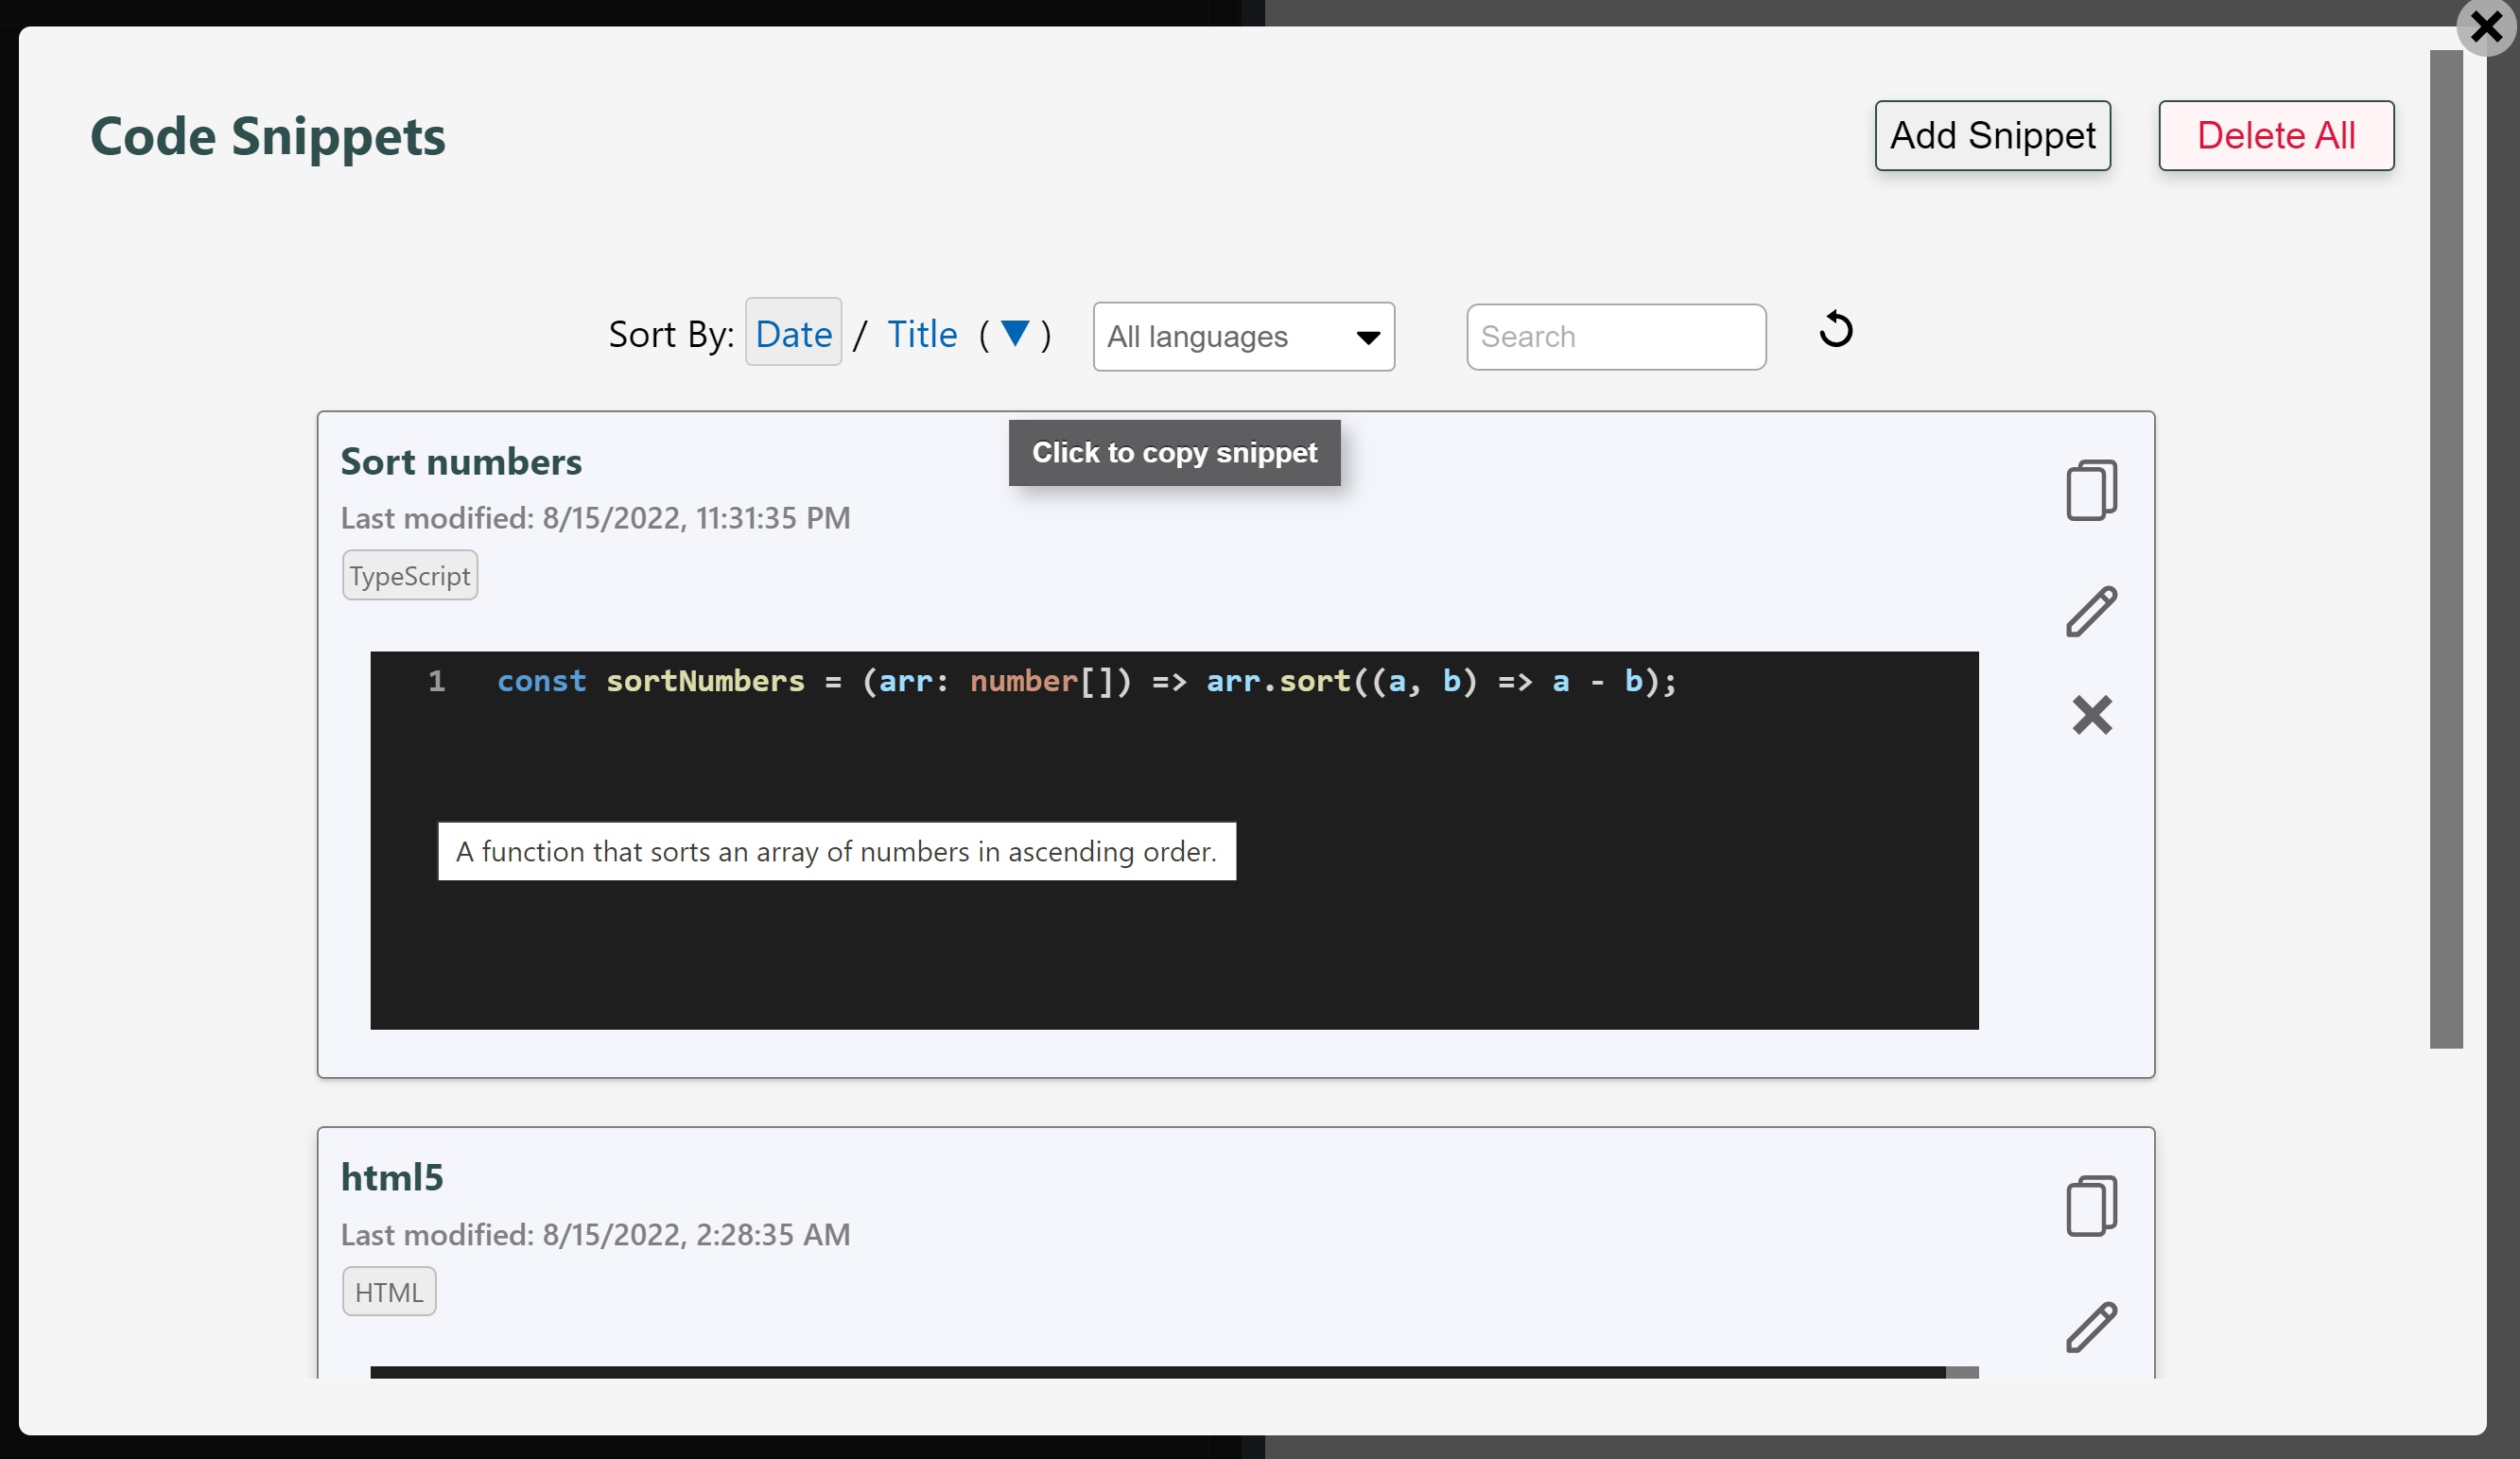Toggle sort direction using the arrow button
The width and height of the screenshot is (2520, 1459).
[1016, 336]
